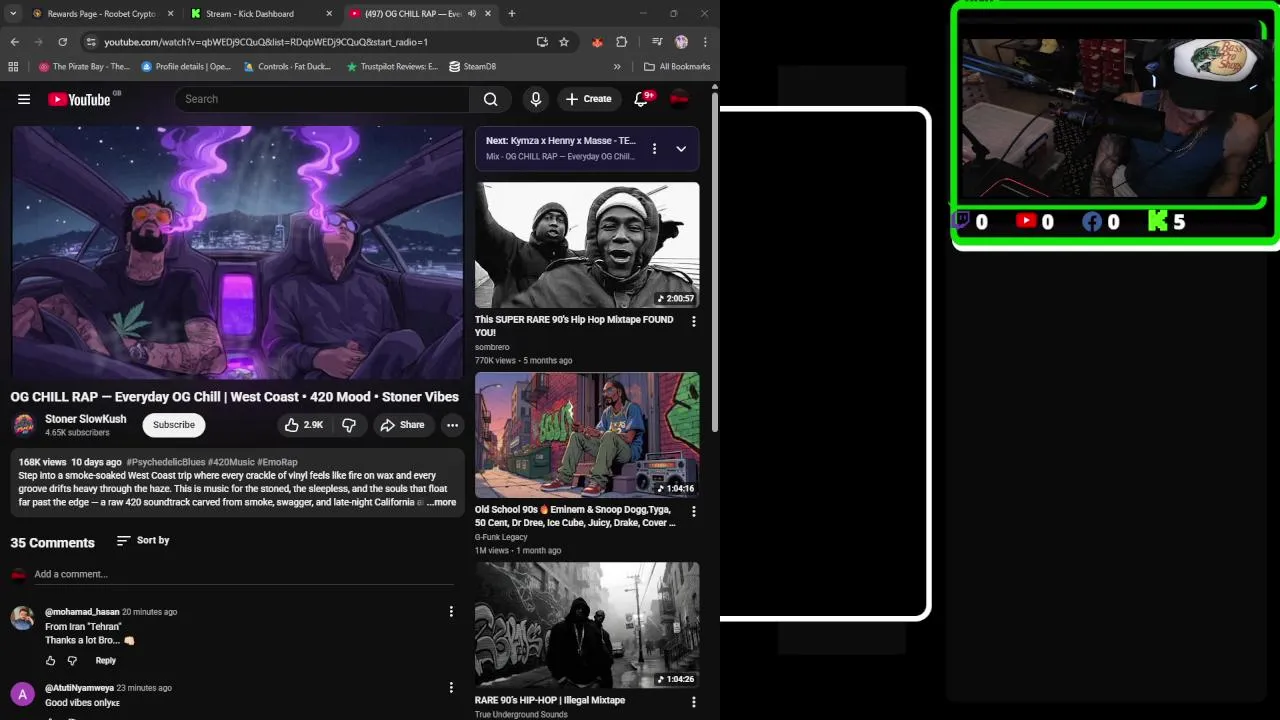Expand the Next mix playlist panel
Screen dimensions: 1280x720
[x=681, y=149]
